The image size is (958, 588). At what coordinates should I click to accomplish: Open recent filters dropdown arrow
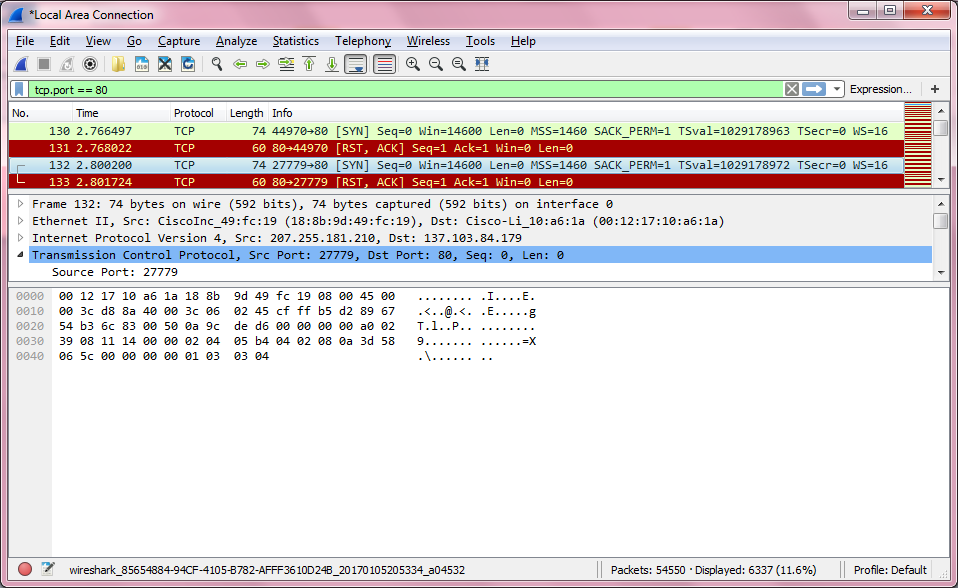[836, 89]
